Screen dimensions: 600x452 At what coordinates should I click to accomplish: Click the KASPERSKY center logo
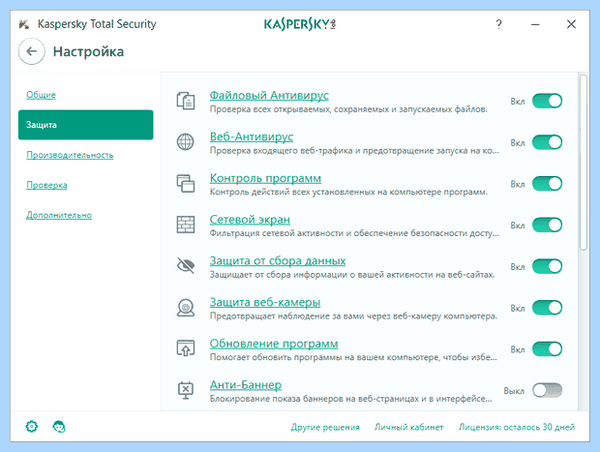[x=300, y=24]
